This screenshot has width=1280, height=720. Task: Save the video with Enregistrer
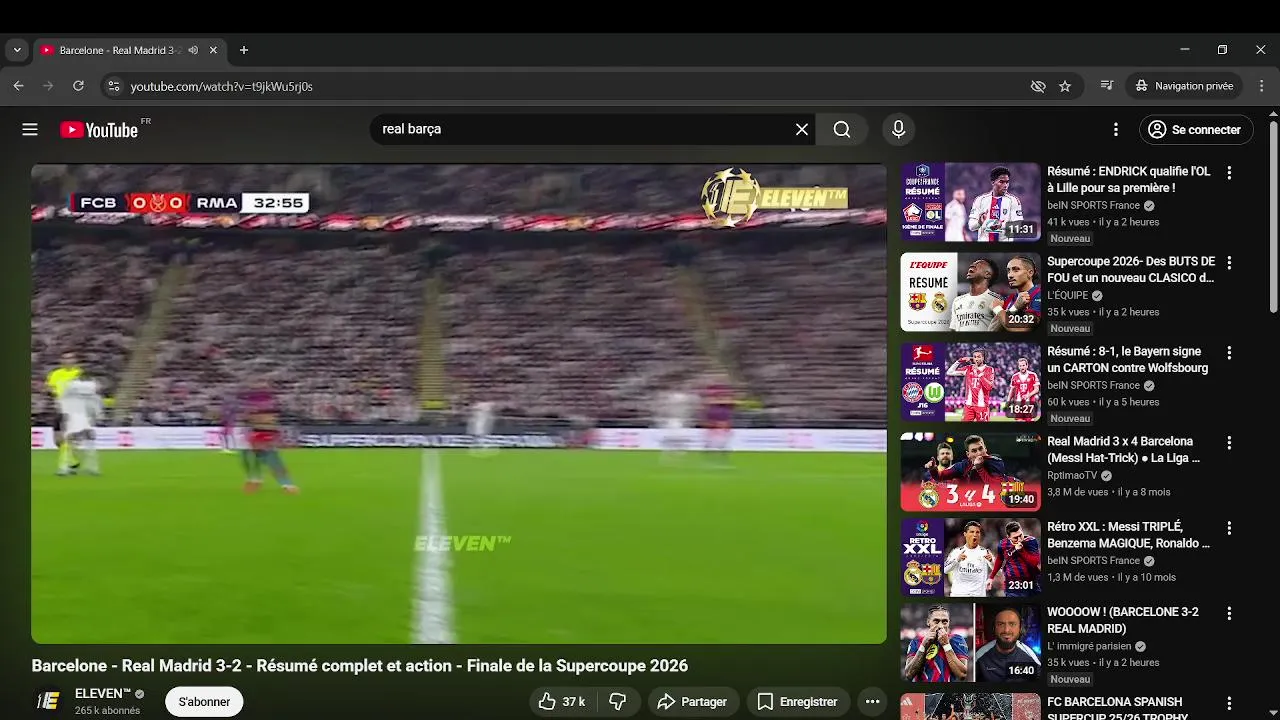[x=797, y=702]
